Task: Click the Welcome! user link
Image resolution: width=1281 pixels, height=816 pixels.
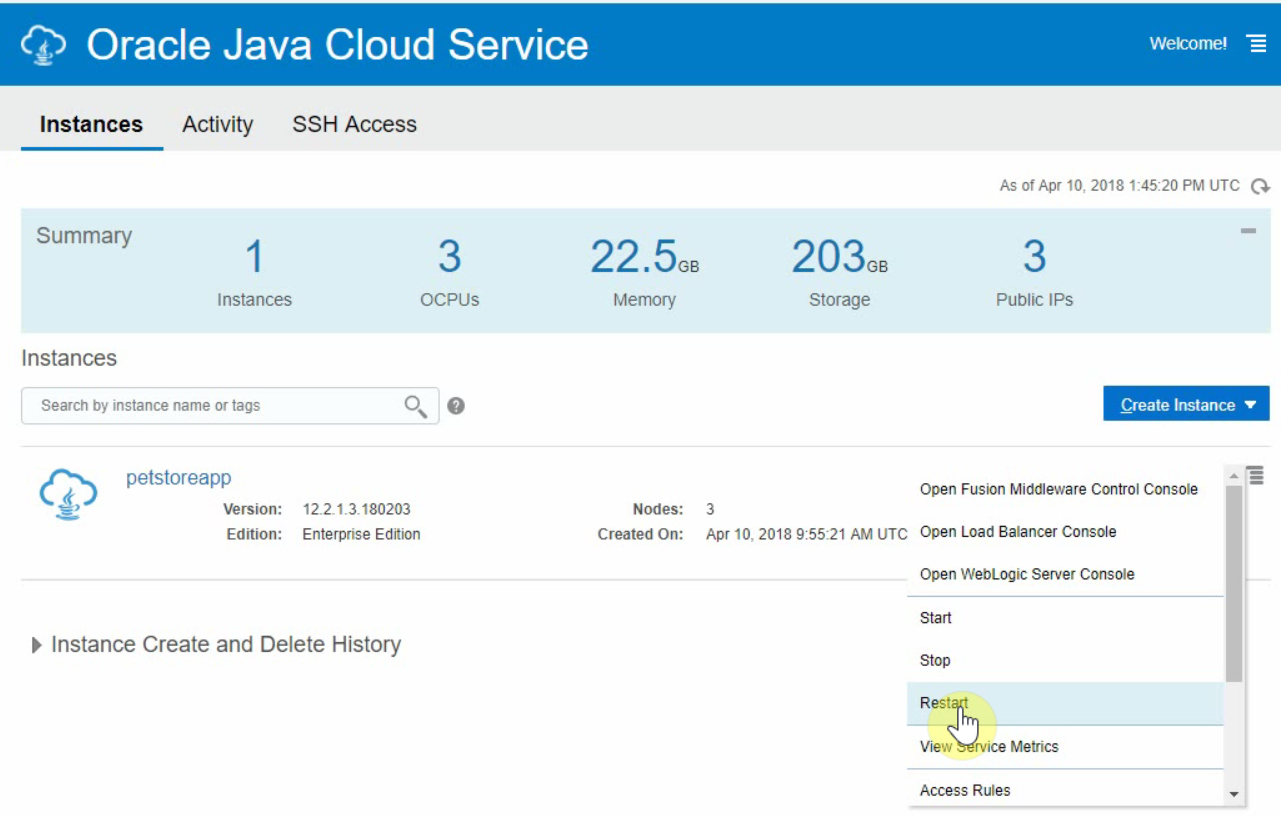Action: tap(1188, 44)
